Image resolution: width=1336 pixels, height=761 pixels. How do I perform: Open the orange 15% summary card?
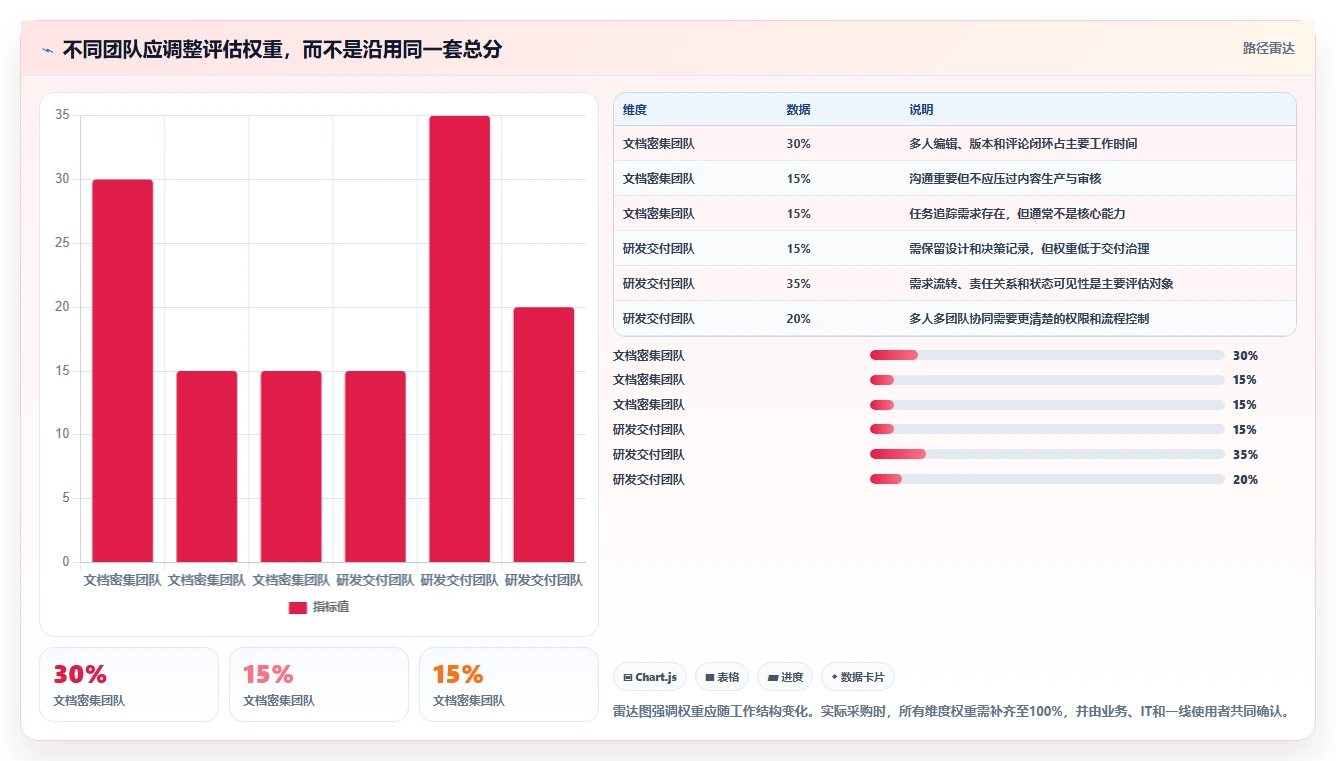click(x=509, y=684)
